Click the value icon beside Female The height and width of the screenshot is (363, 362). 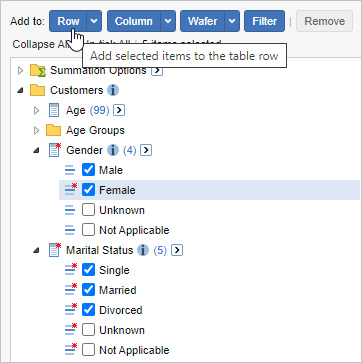71,189
